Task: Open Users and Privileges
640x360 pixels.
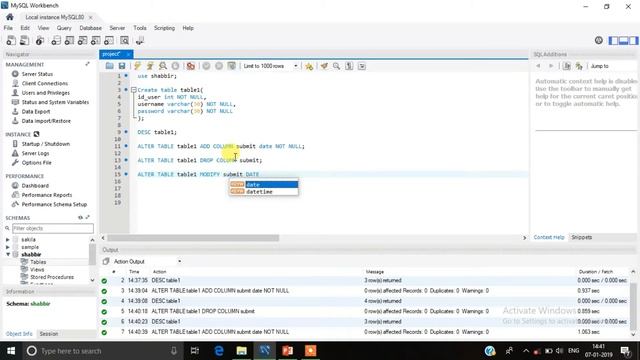Action: point(46,93)
